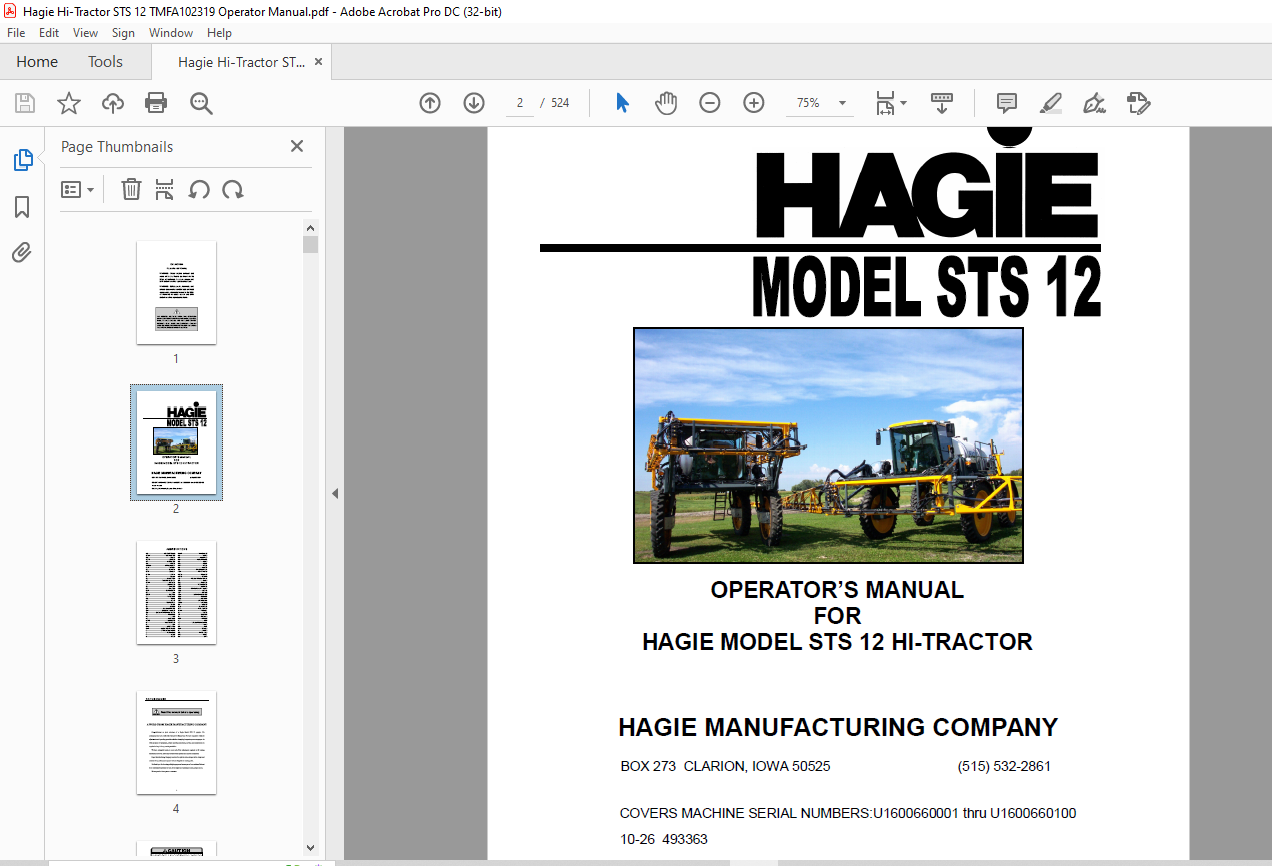
Task: Print the document with the printer icon
Action: 156,103
